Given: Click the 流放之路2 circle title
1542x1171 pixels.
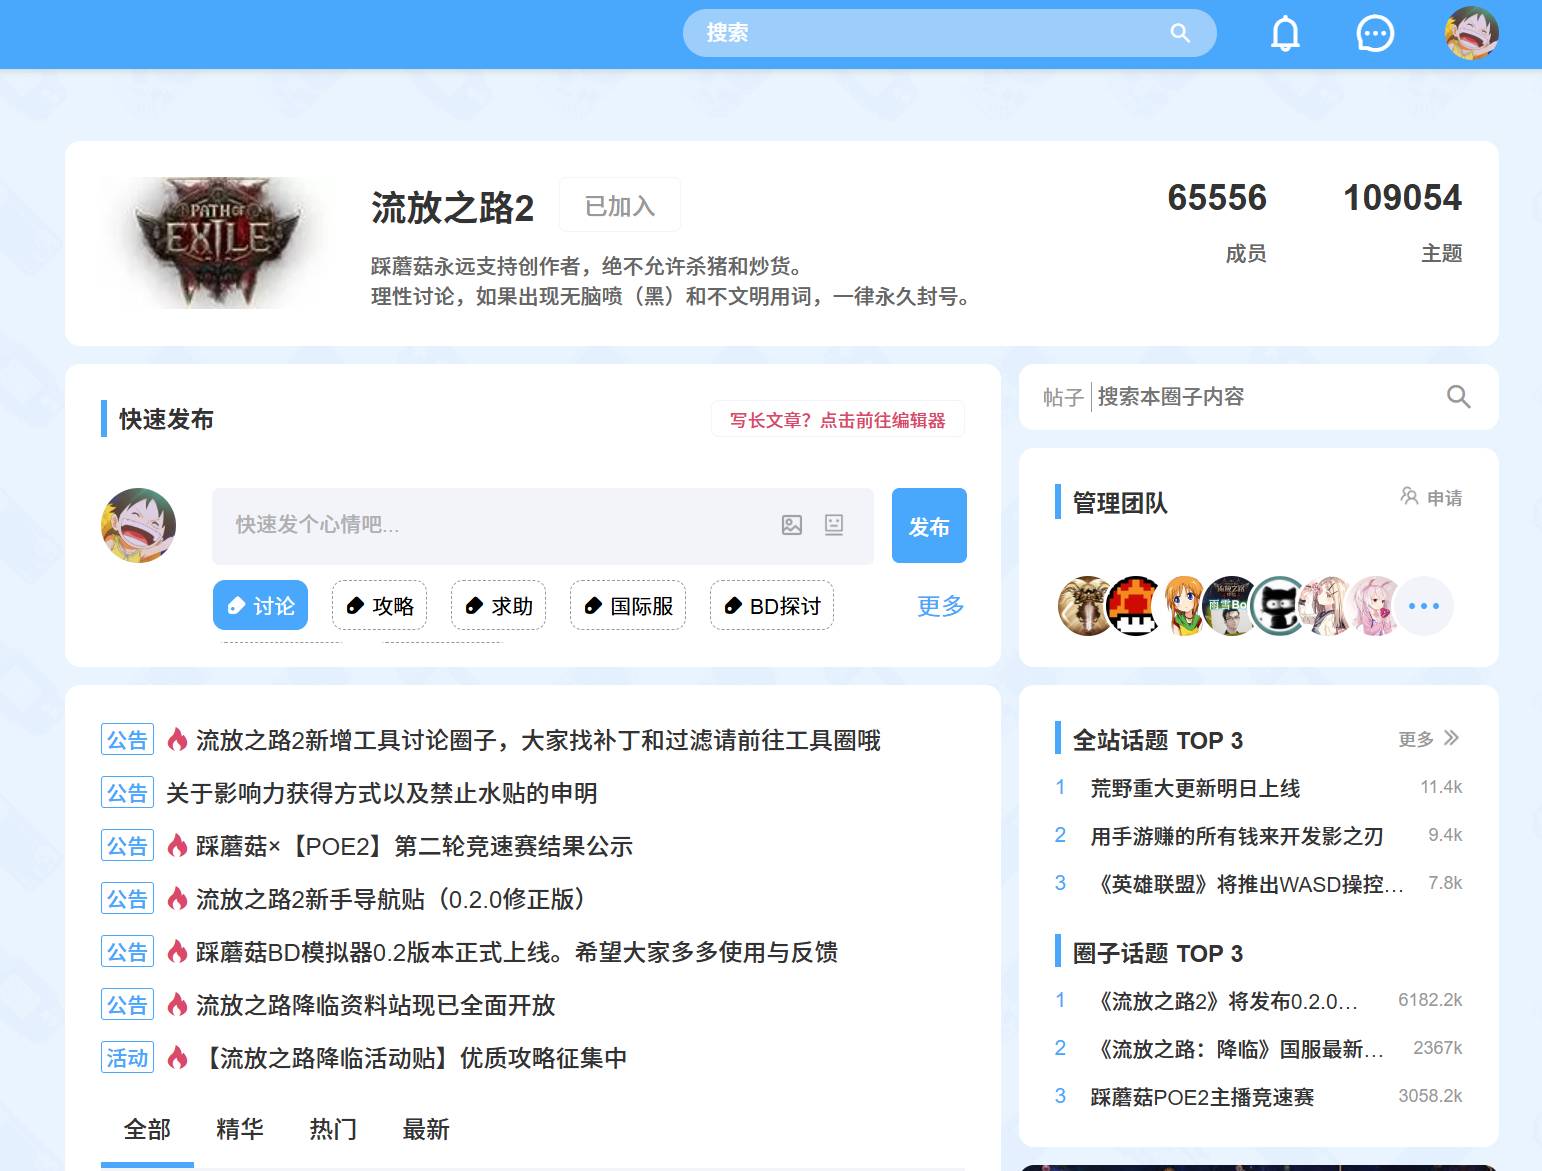Looking at the screenshot, I should 452,207.
